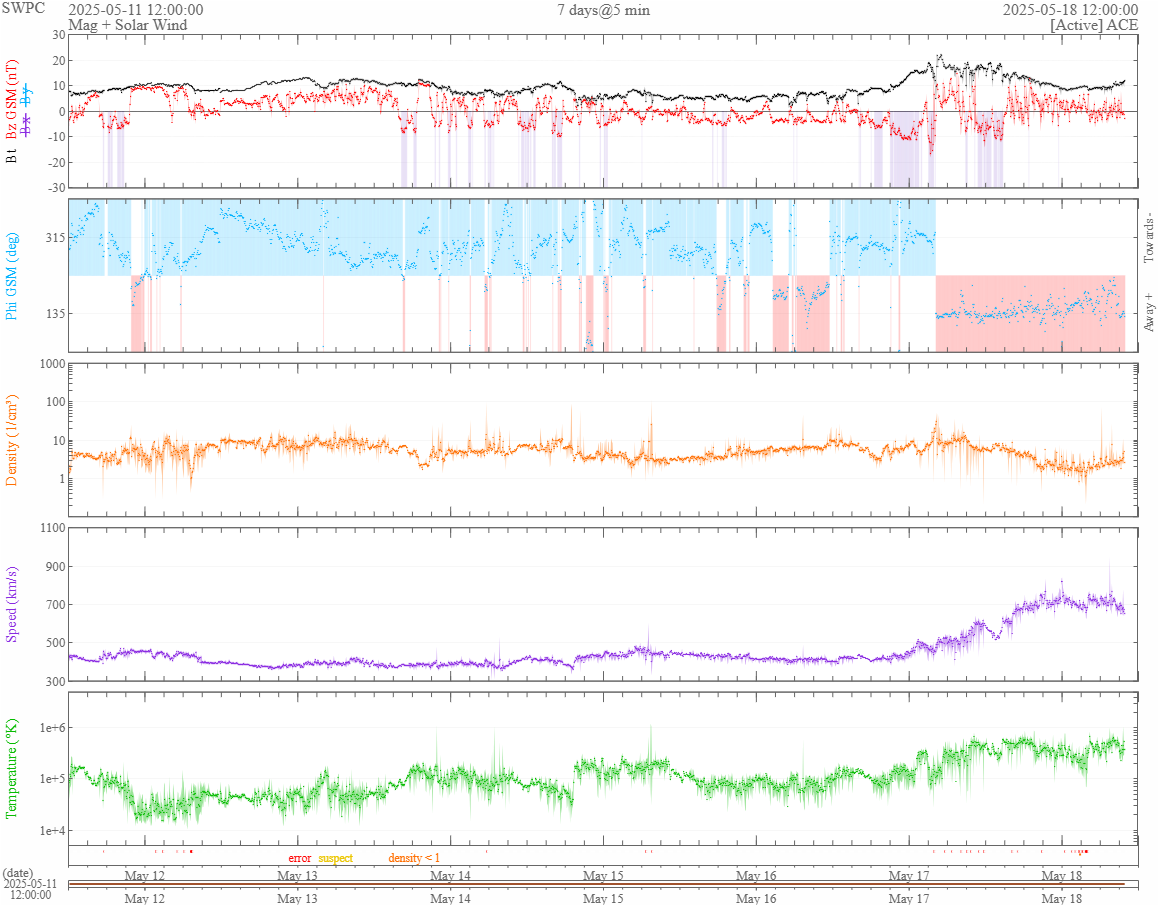Screen dimensions: 1158x905
Task: Toggle the By series legend entry
Action: pos(27,95)
